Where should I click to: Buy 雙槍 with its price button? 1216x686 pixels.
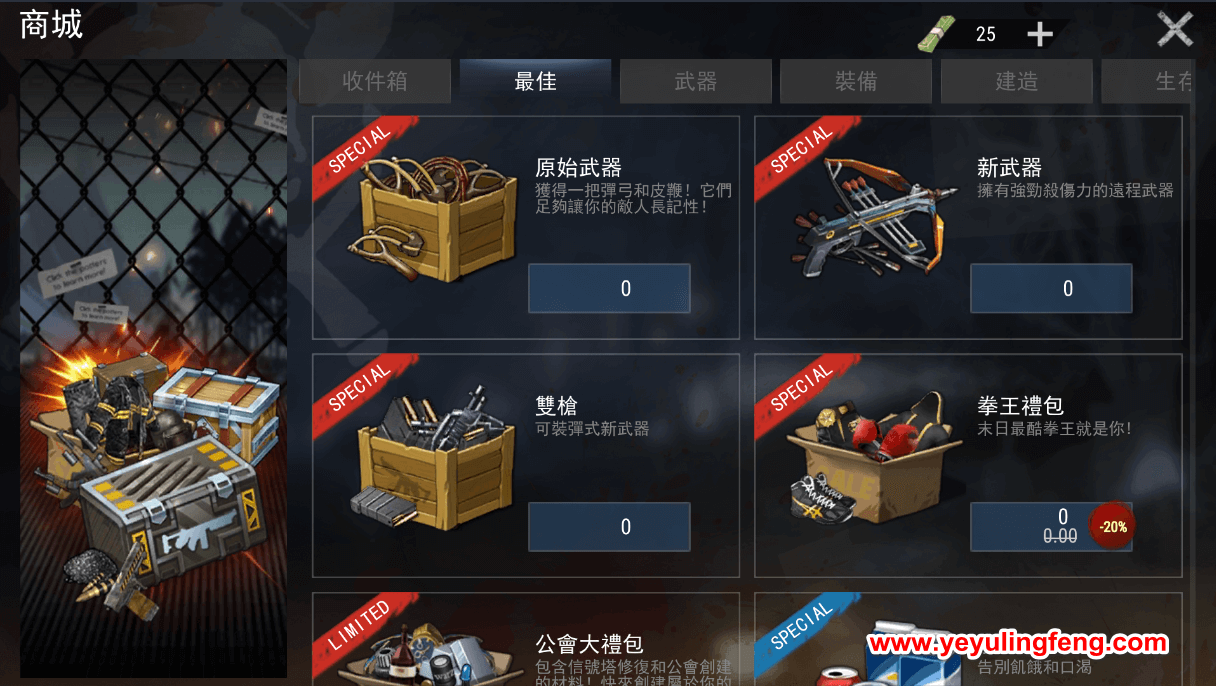click(x=609, y=526)
